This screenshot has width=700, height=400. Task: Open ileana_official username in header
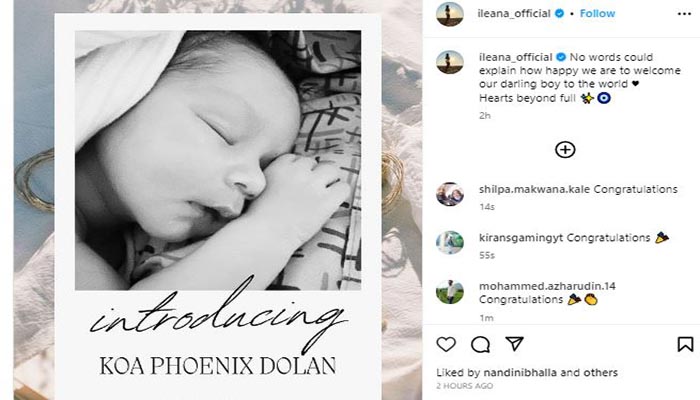[514, 13]
